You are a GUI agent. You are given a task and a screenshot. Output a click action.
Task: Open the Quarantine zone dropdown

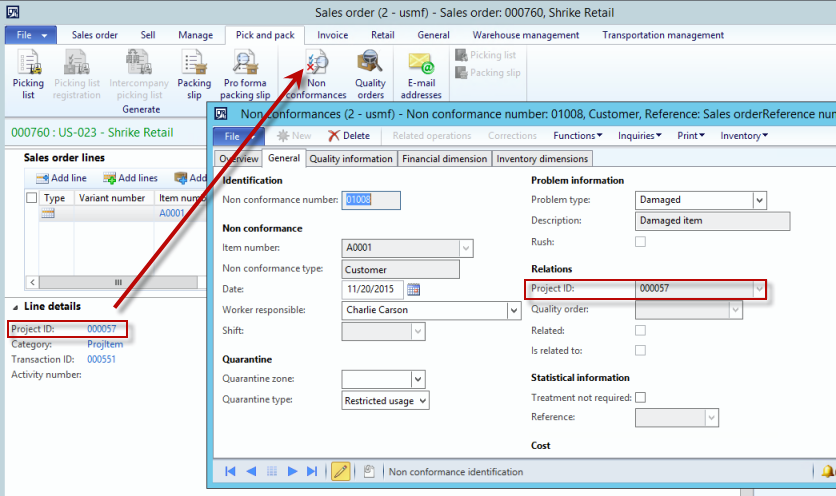pyautogui.click(x=418, y=379)
